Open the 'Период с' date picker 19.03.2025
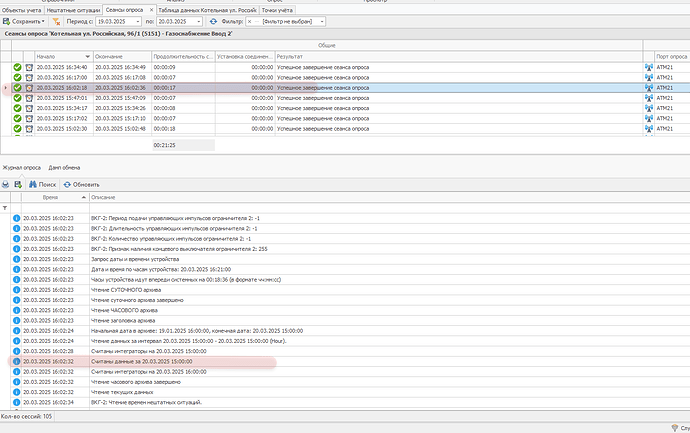The image size is (690, 433). click(138, 21)
